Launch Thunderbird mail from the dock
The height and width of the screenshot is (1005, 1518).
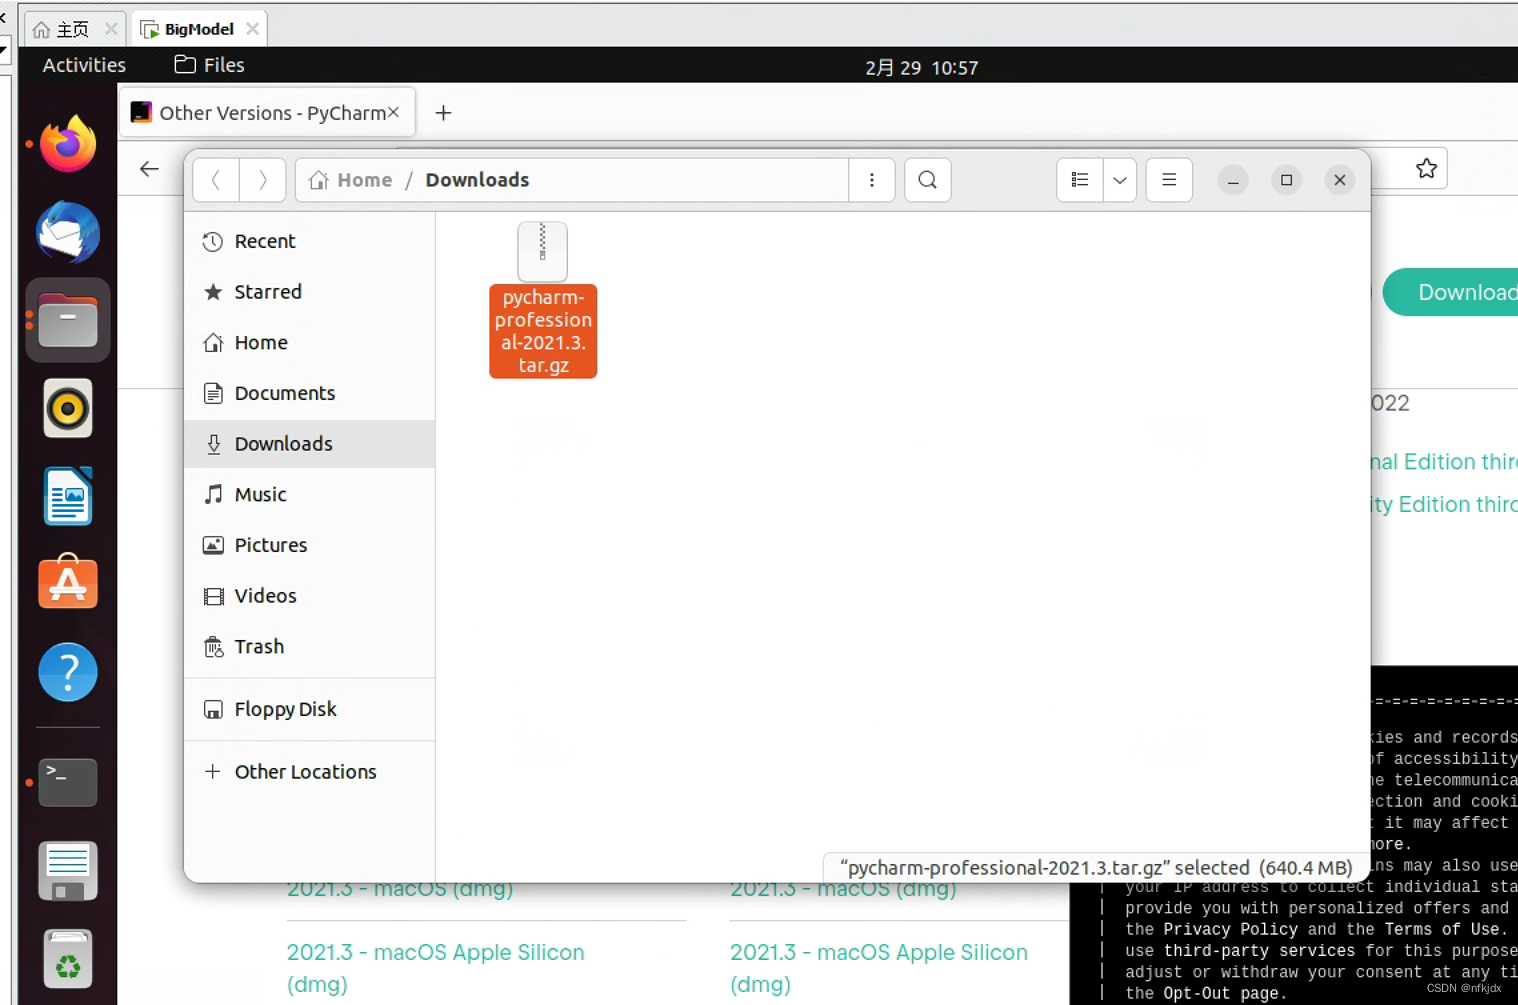[68, 232]
